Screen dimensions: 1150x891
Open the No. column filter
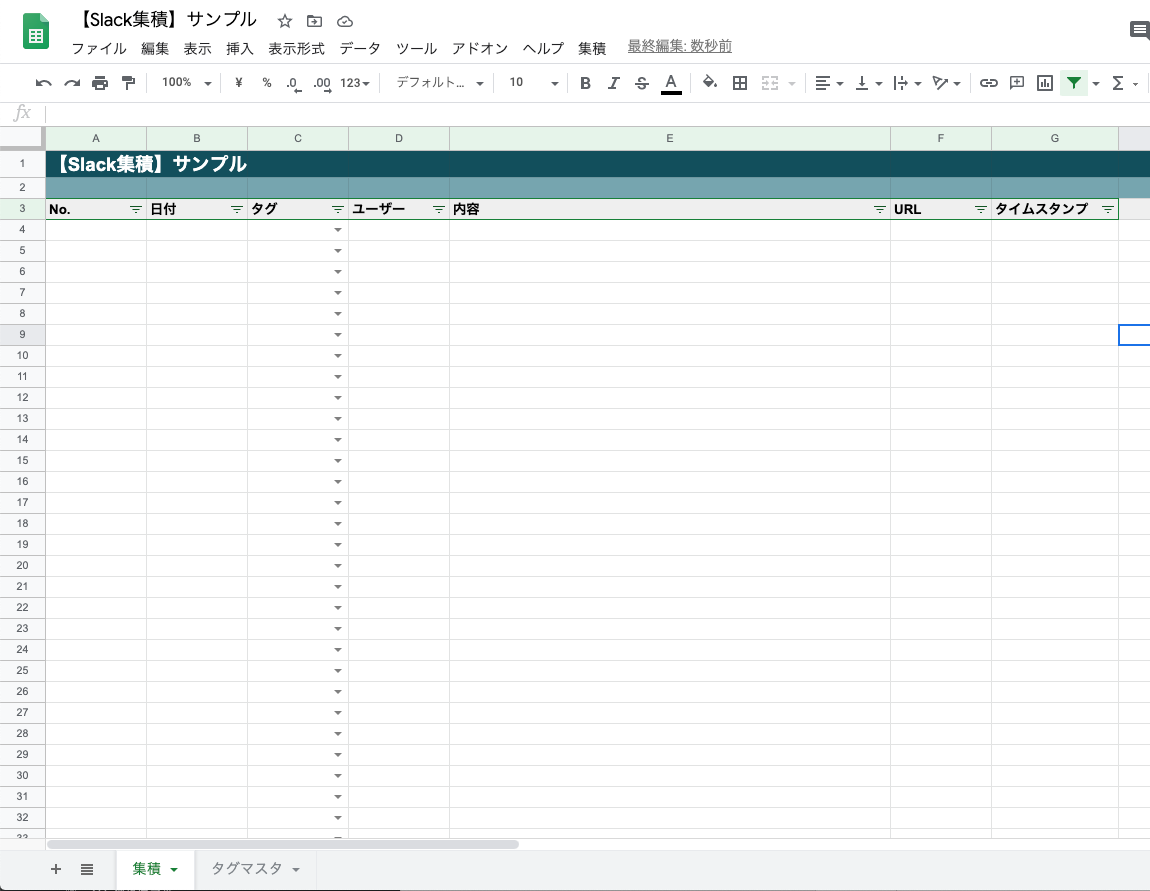(136, 210)
